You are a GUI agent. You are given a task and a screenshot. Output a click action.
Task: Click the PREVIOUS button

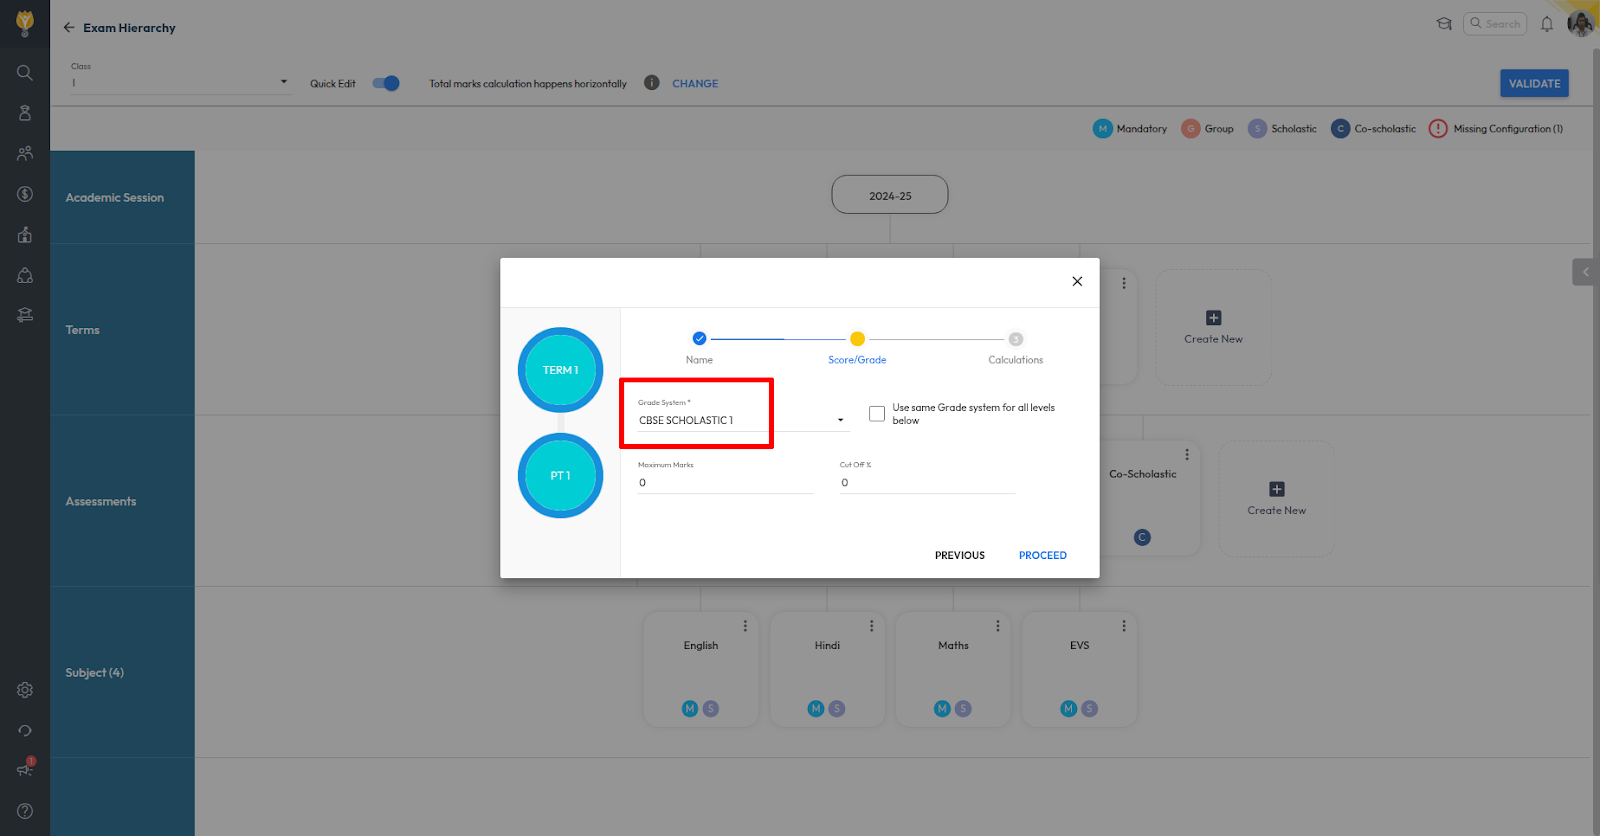(x=959, y=555)
